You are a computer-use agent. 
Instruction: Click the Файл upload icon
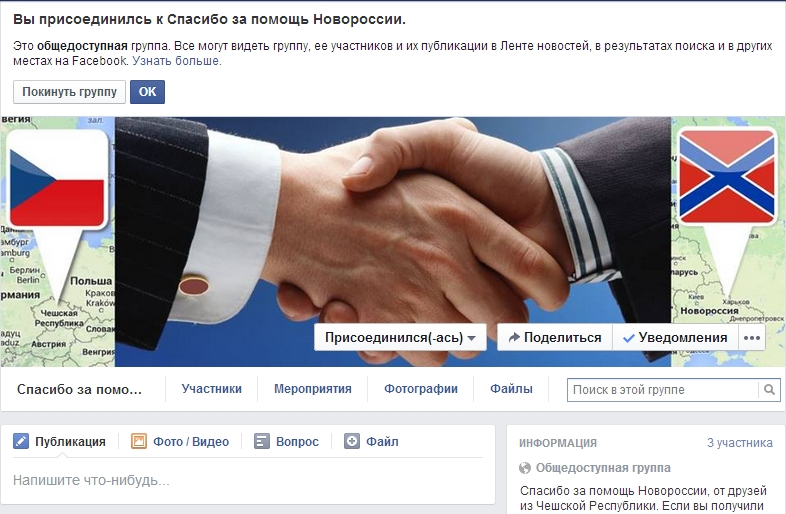coord(352,441)
